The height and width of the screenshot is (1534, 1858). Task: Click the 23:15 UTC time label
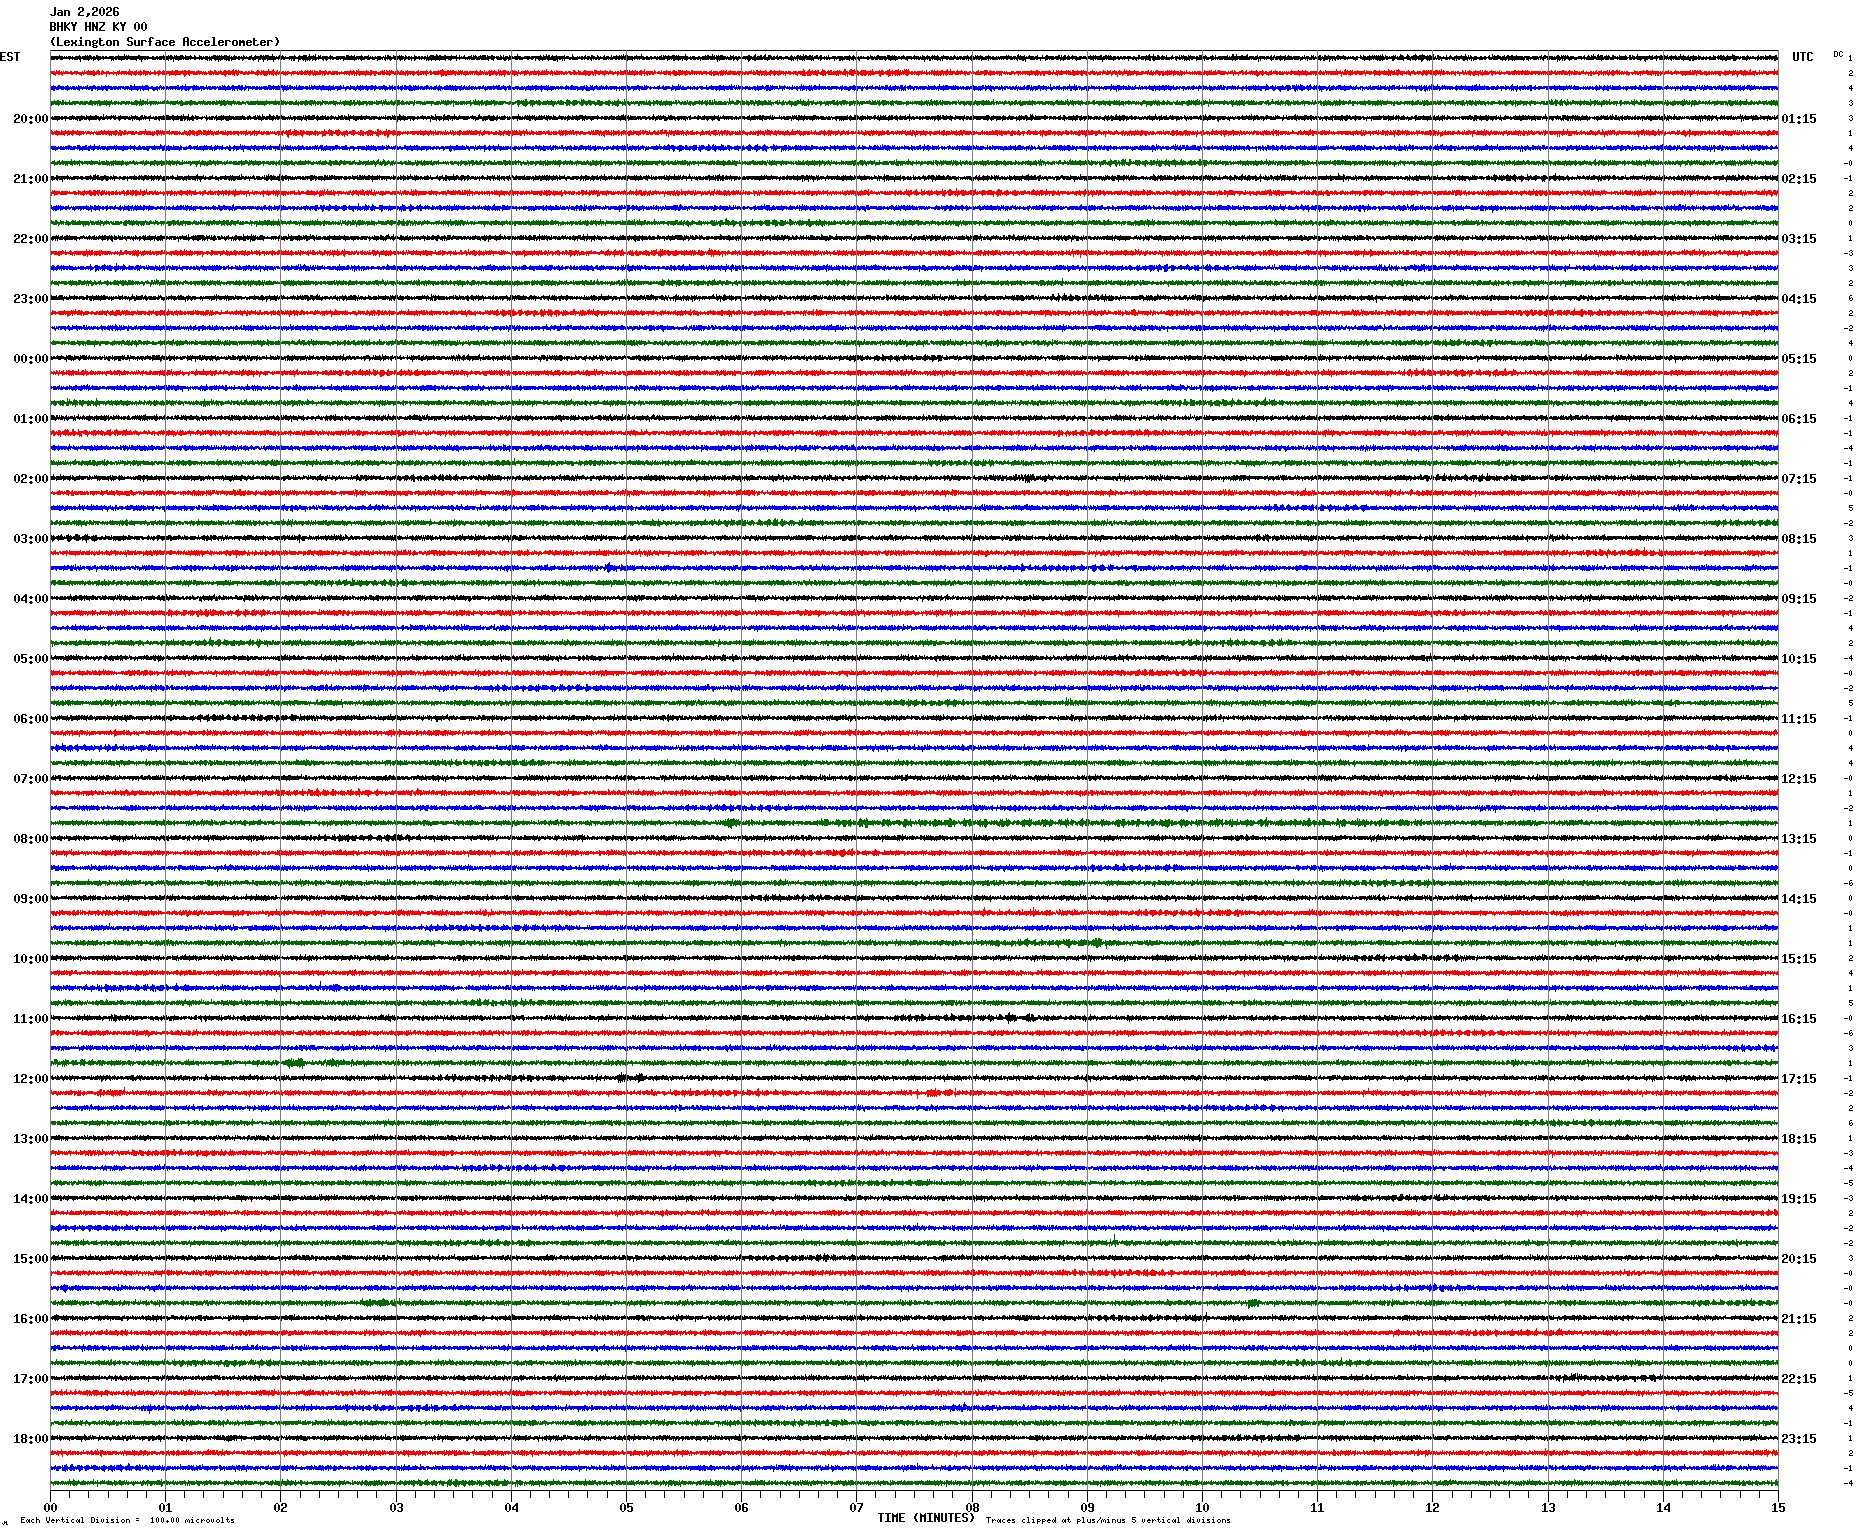(x=1799, y=1439)
